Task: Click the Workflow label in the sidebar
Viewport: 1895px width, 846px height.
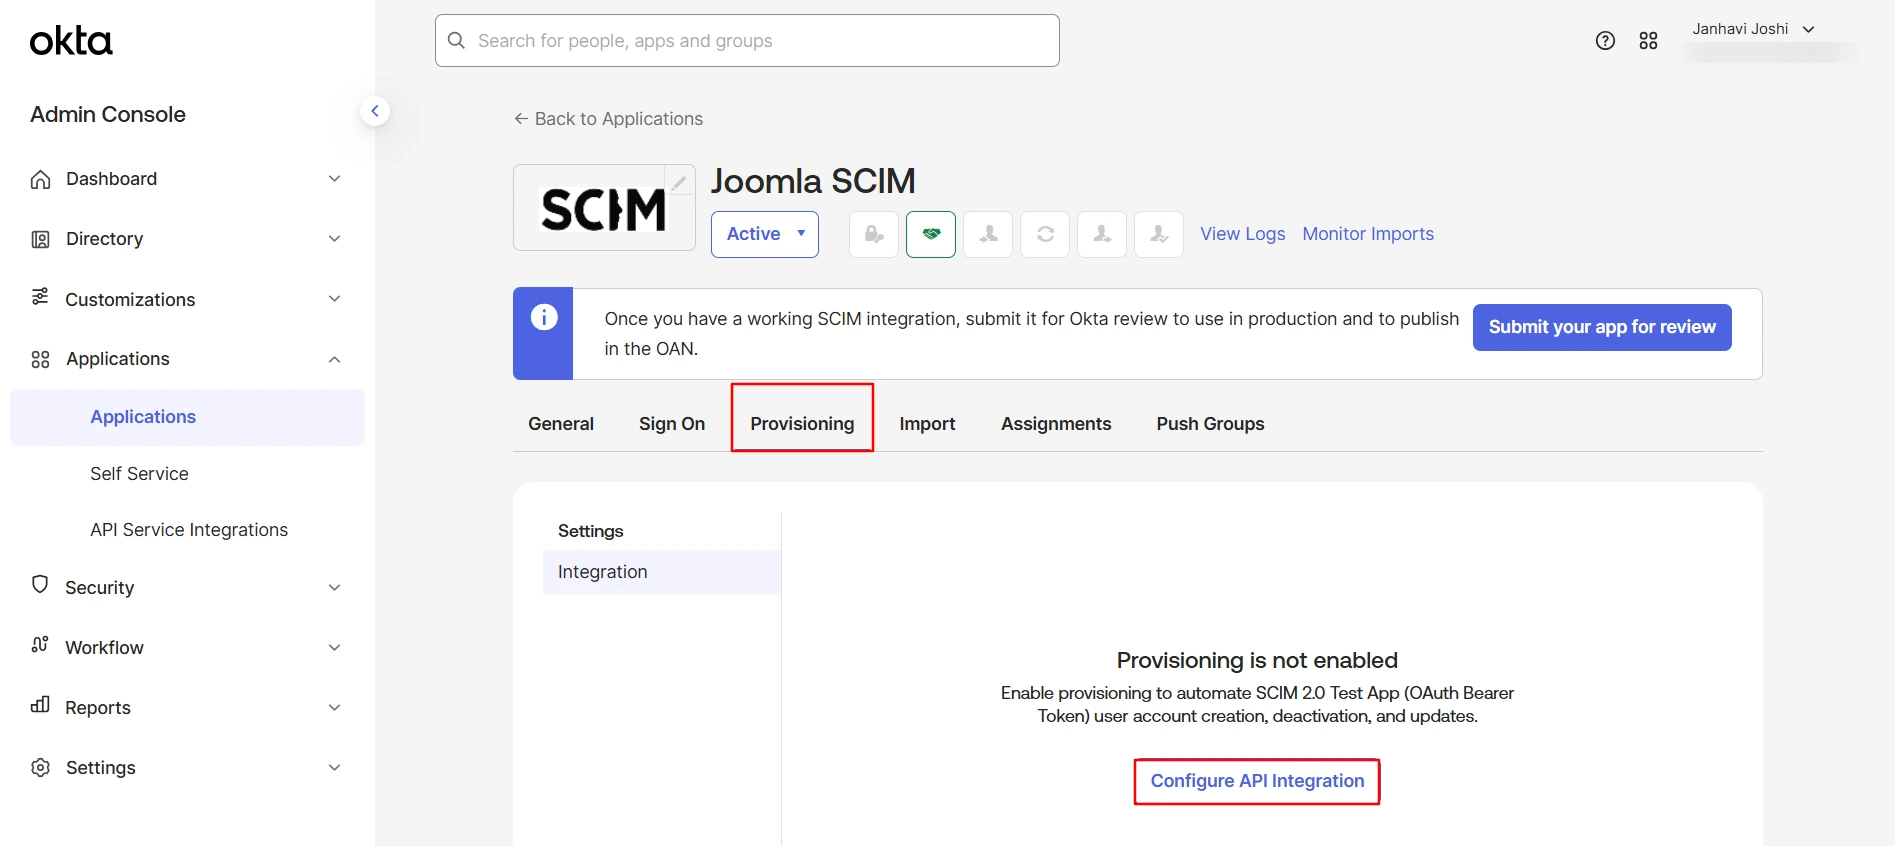Action: coord(104,648)
